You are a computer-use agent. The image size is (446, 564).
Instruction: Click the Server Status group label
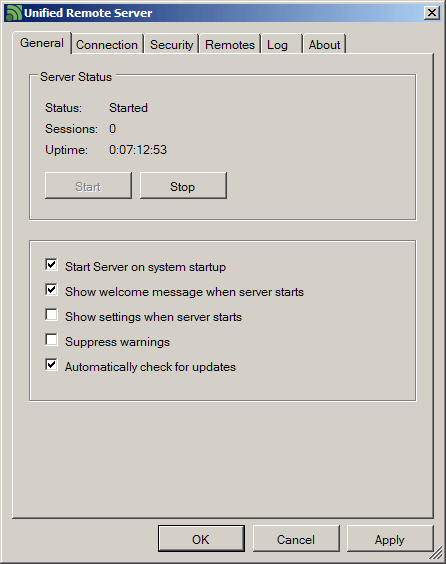pos(76,77)
